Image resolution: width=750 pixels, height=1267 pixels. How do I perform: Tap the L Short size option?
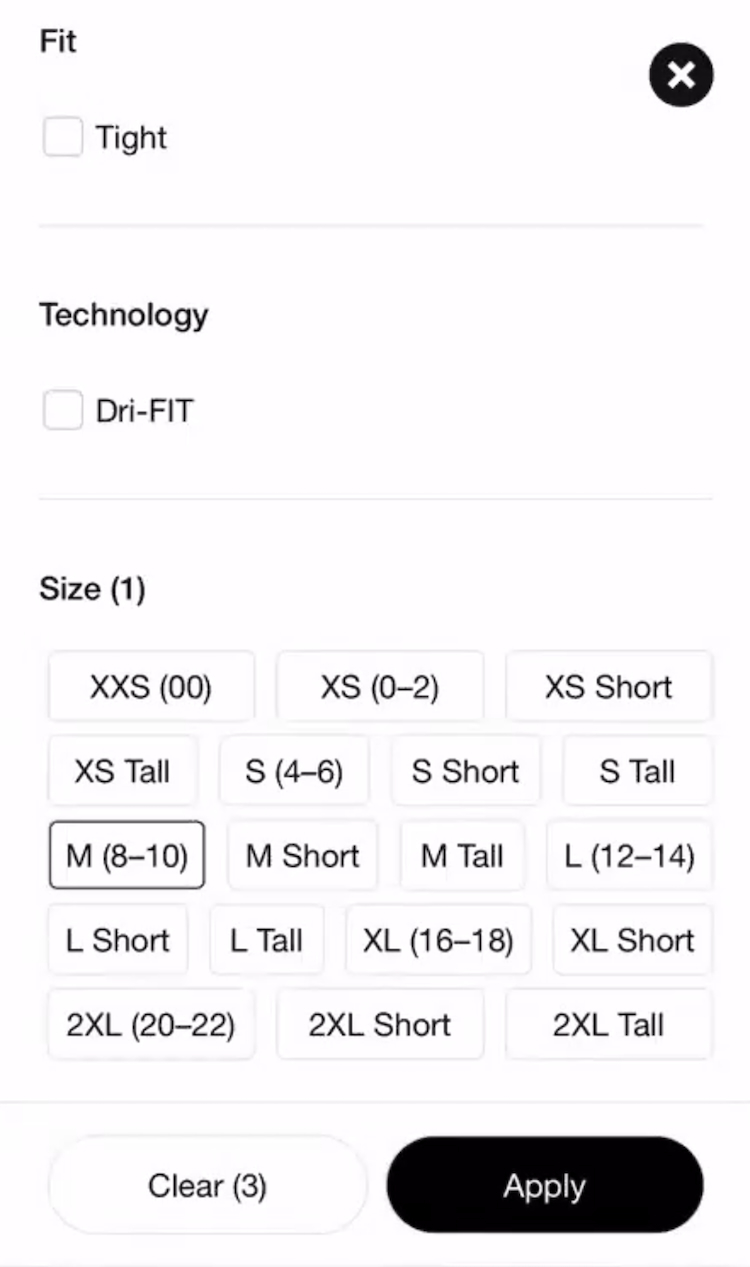[117, 940]
